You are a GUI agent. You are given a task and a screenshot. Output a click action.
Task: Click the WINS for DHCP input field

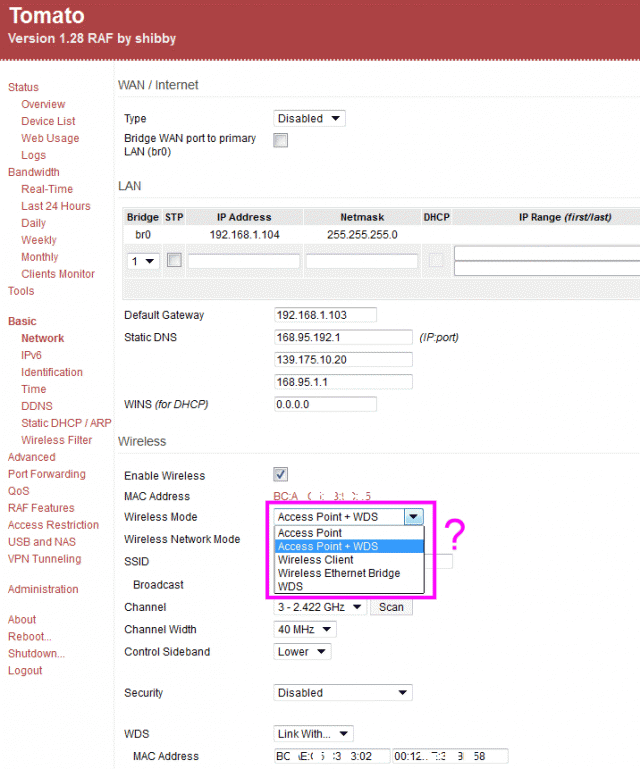click(325, 404)
